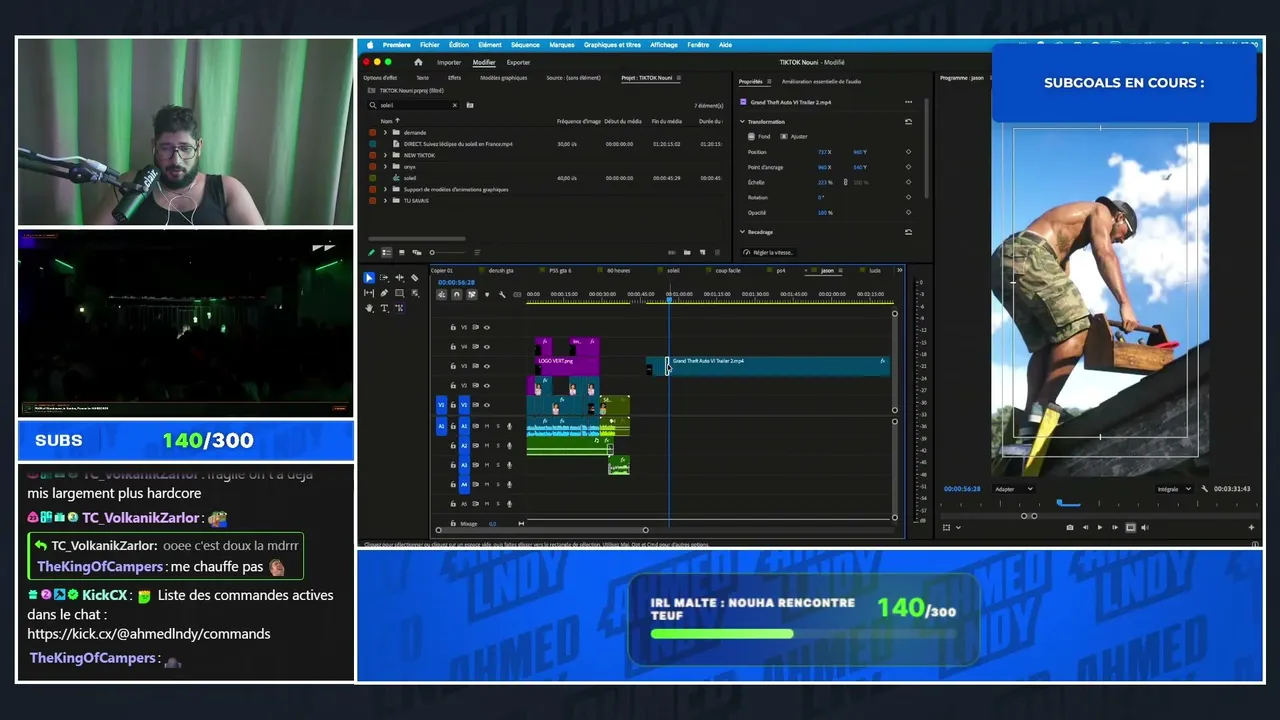Switch project panel to icon view
Viewport: 1280px width, 720px height.
402,252
